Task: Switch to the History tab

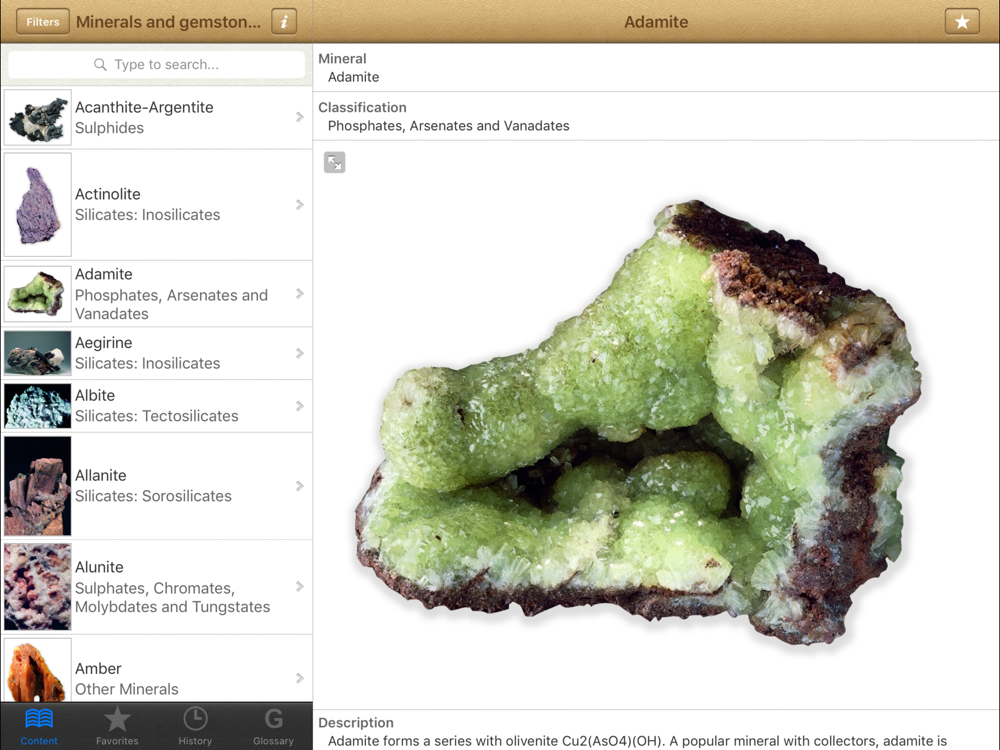Action: [x=195, y=726]
